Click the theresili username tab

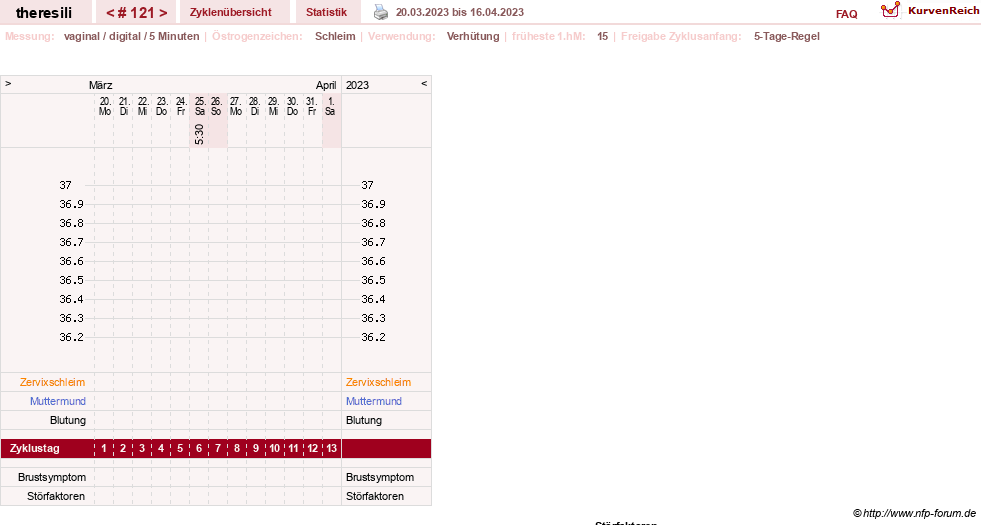coord(44,12)
